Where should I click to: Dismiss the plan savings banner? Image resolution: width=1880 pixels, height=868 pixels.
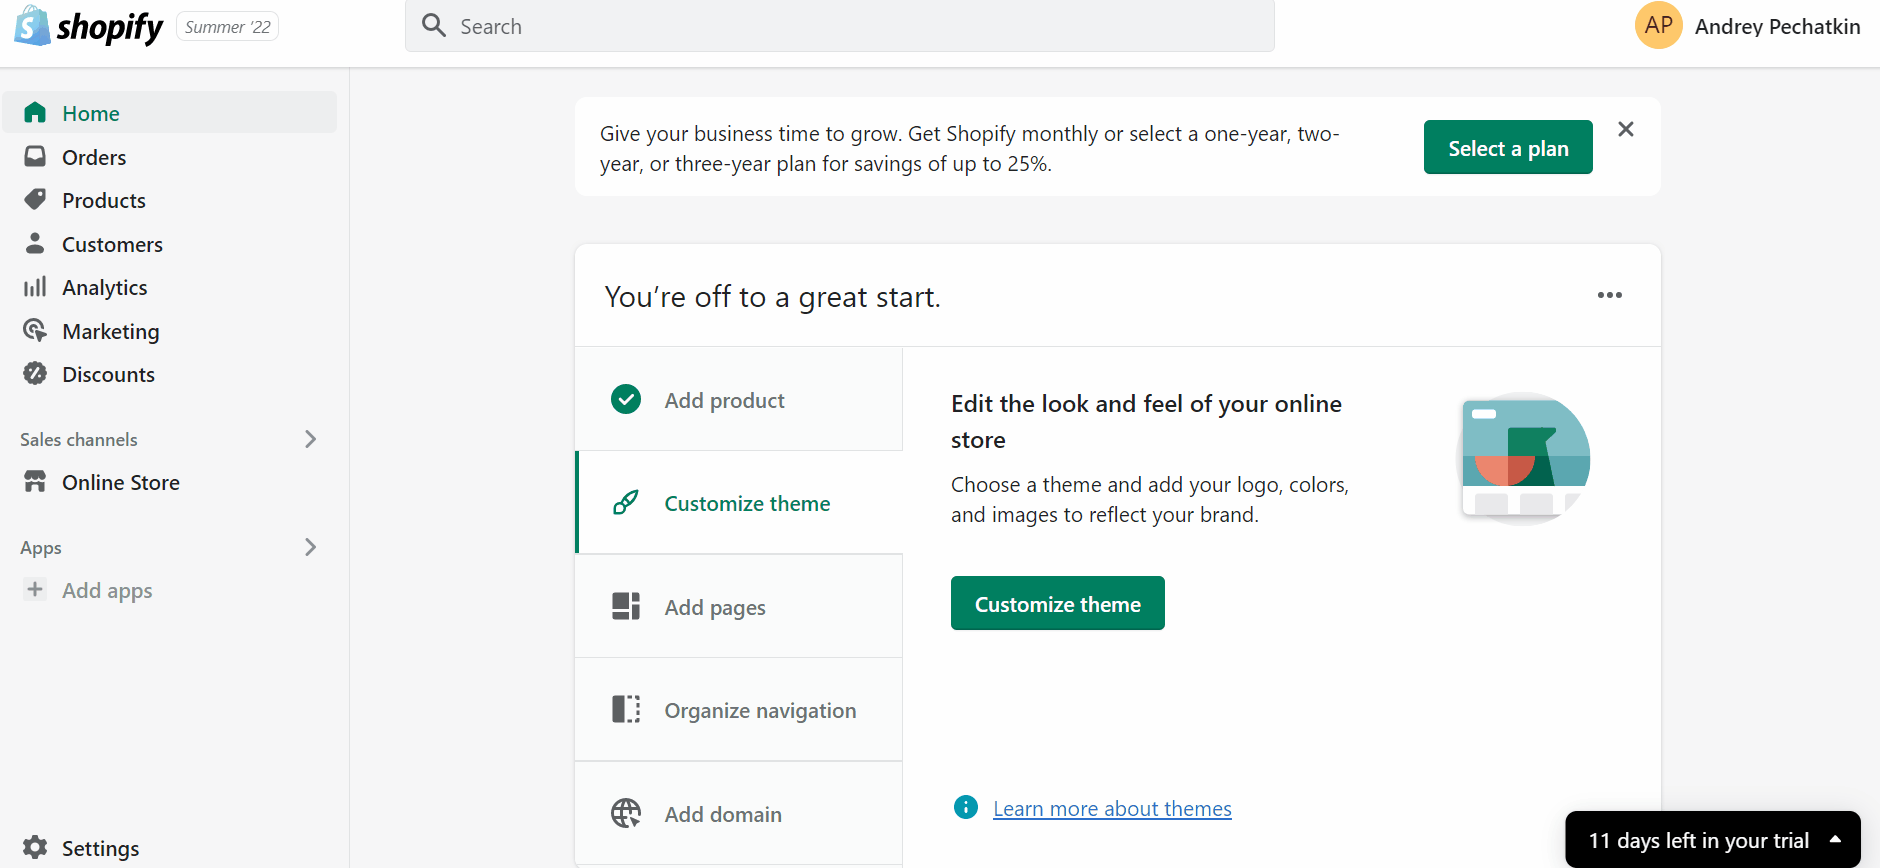click(1626, 129)
